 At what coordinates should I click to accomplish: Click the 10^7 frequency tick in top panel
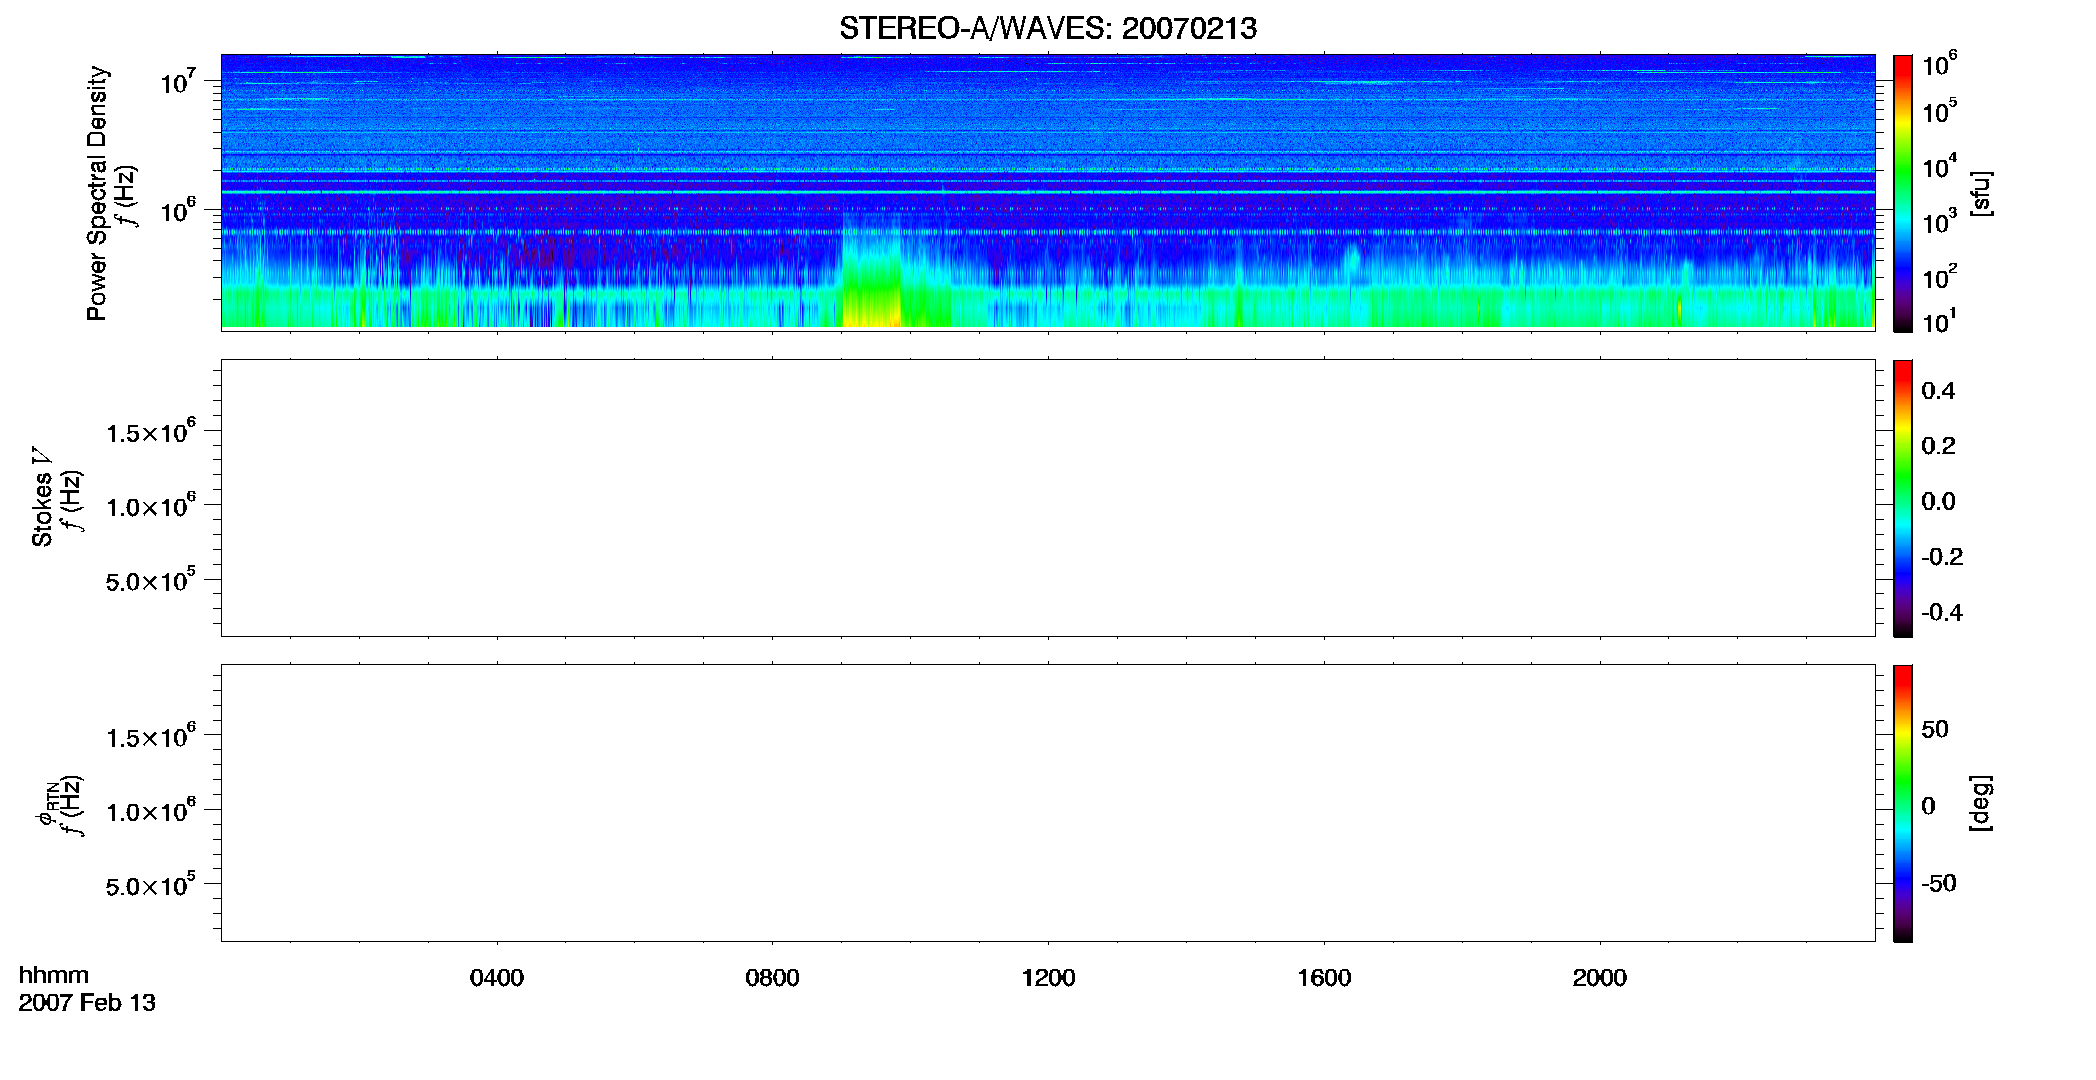178,81
